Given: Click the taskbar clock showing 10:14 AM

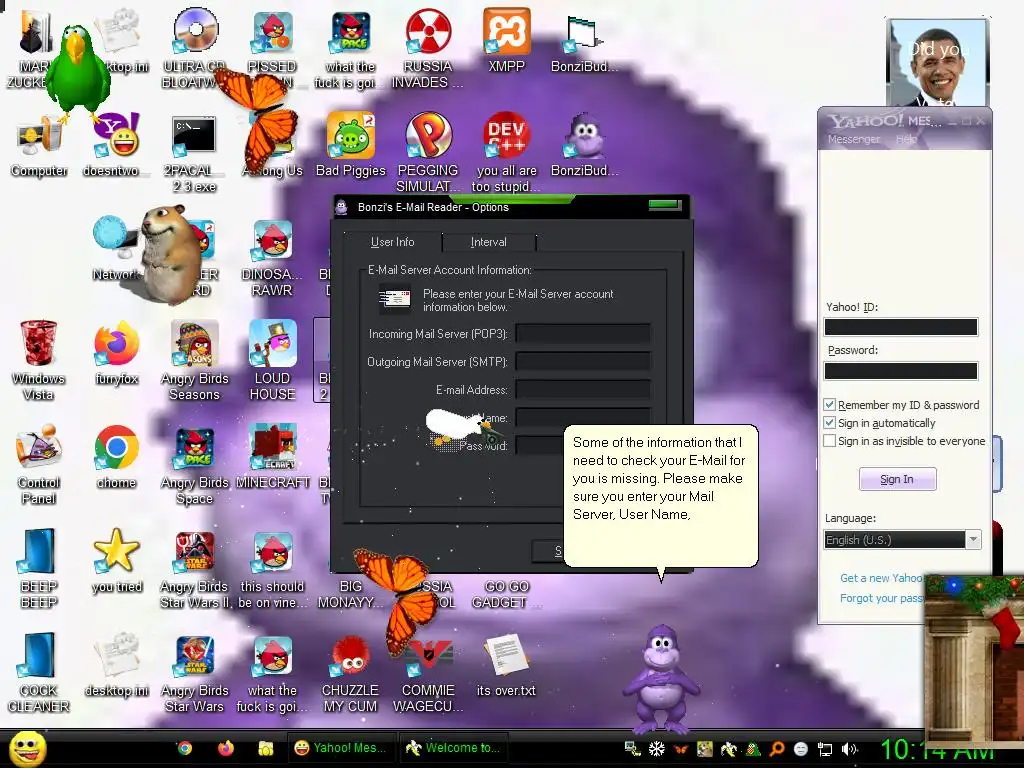Looking at the screenshot, I should coord(938,750).
